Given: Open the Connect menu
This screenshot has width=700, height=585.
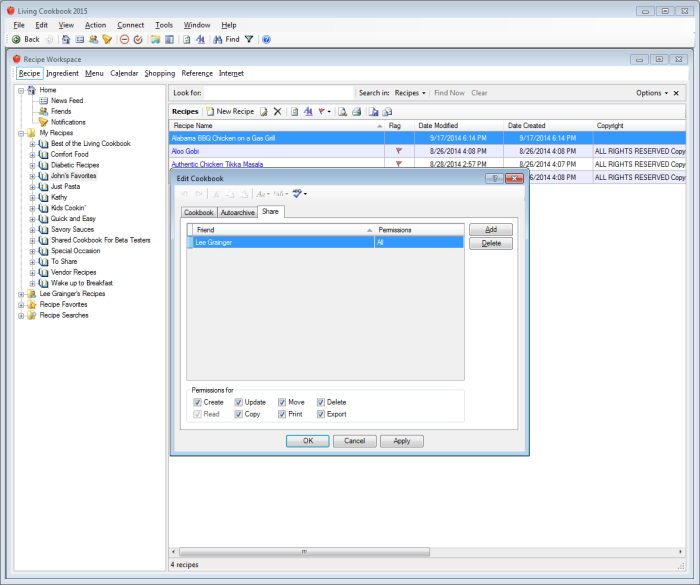Looking at the screenshot, I should (x=130, y=25).
